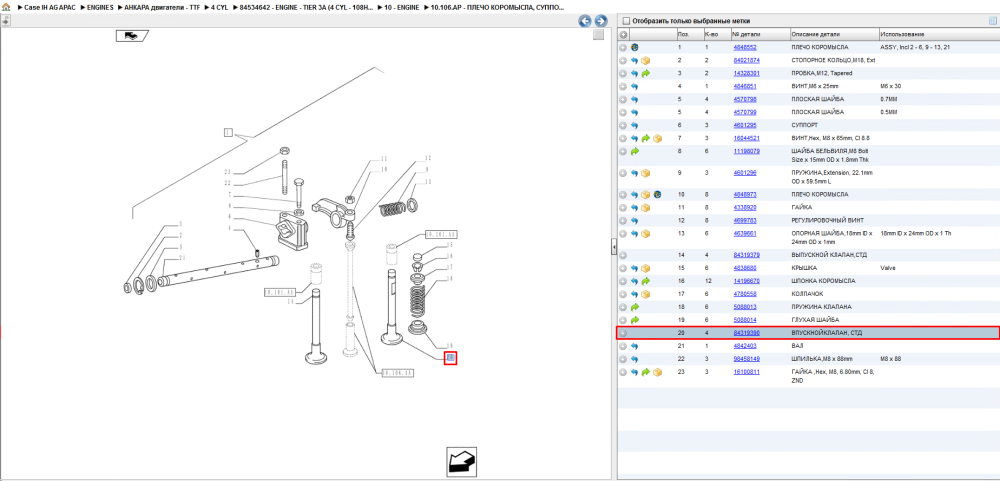Image resolution: width=1000 pixels, height=481 pixels.
Task: Go to the catalog home icon
Action: 6,6
